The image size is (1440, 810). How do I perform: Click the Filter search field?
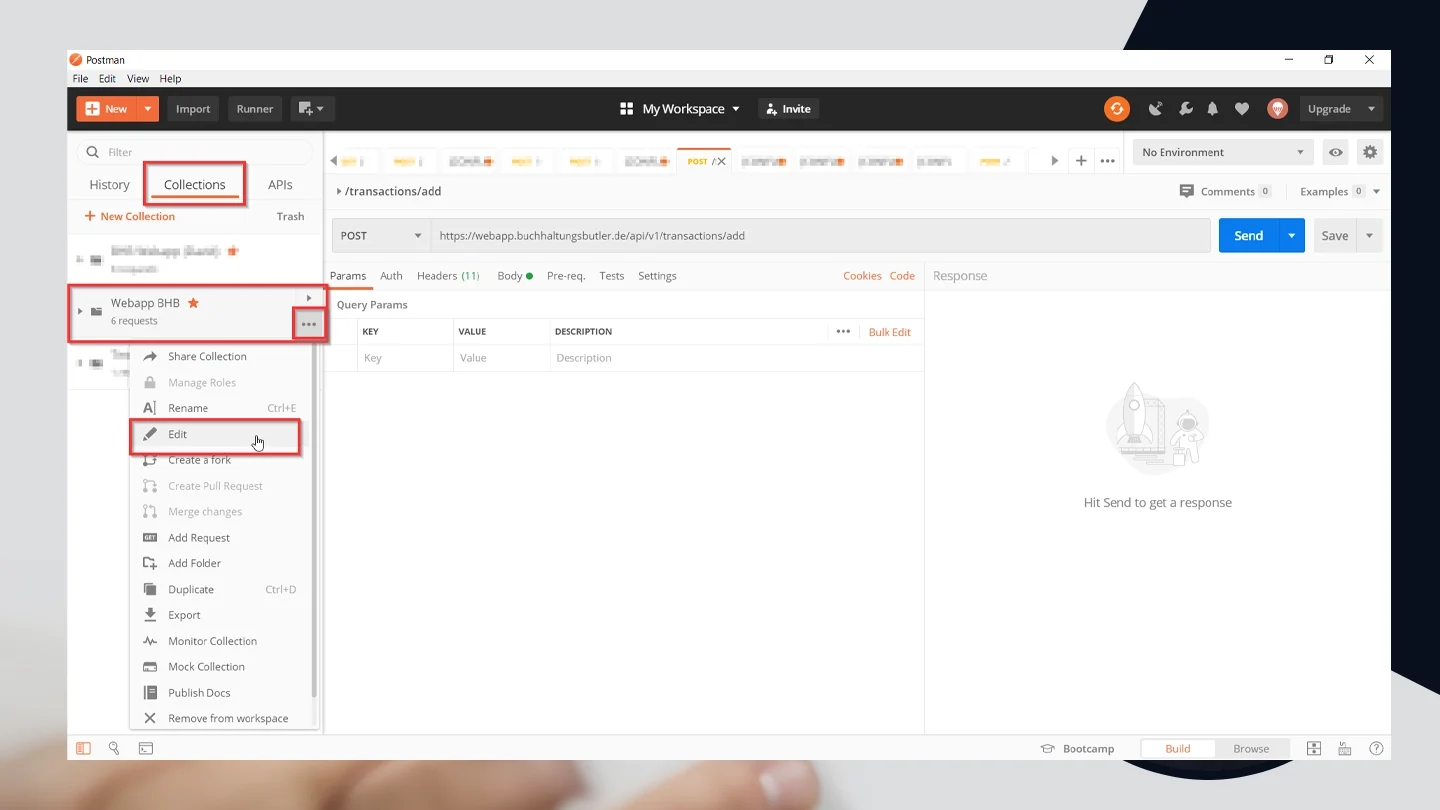[x=196, y=152]
